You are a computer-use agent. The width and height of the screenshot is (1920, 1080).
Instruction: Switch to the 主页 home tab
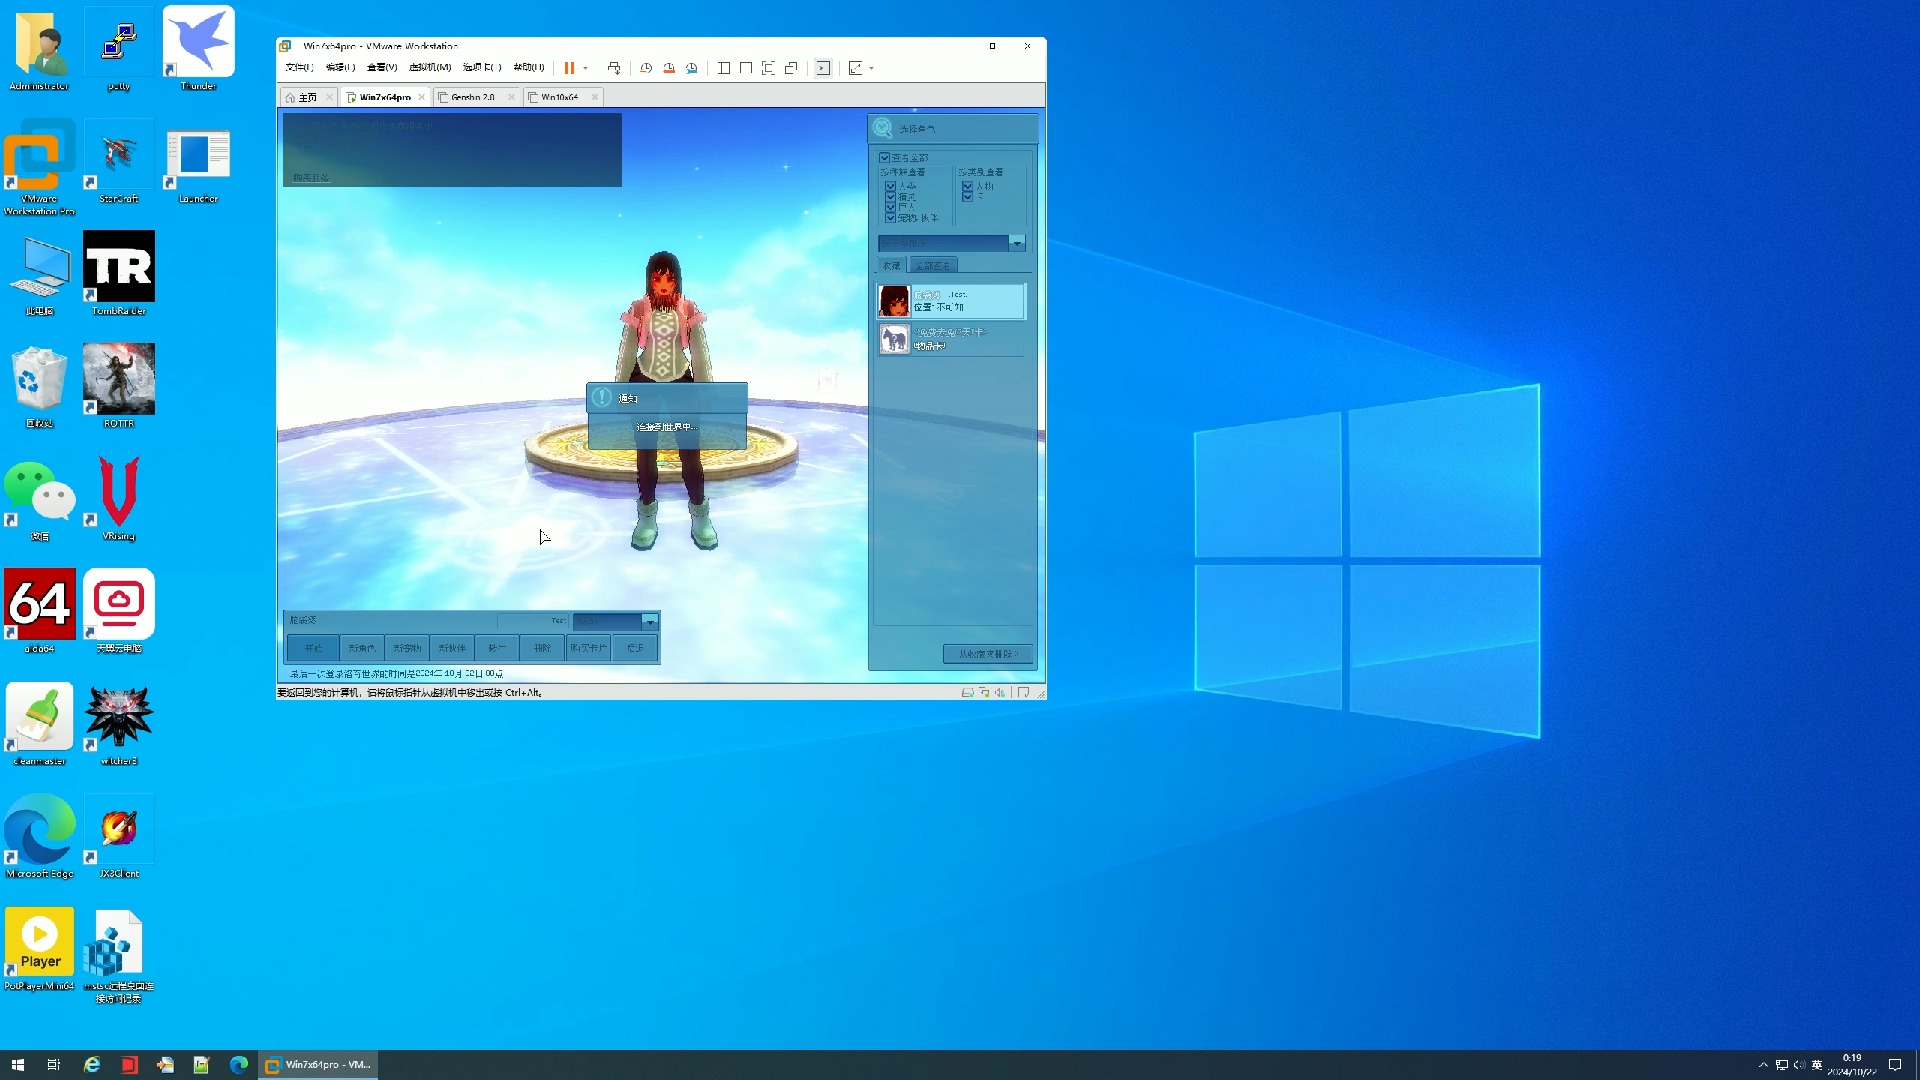tap(308, 97)
